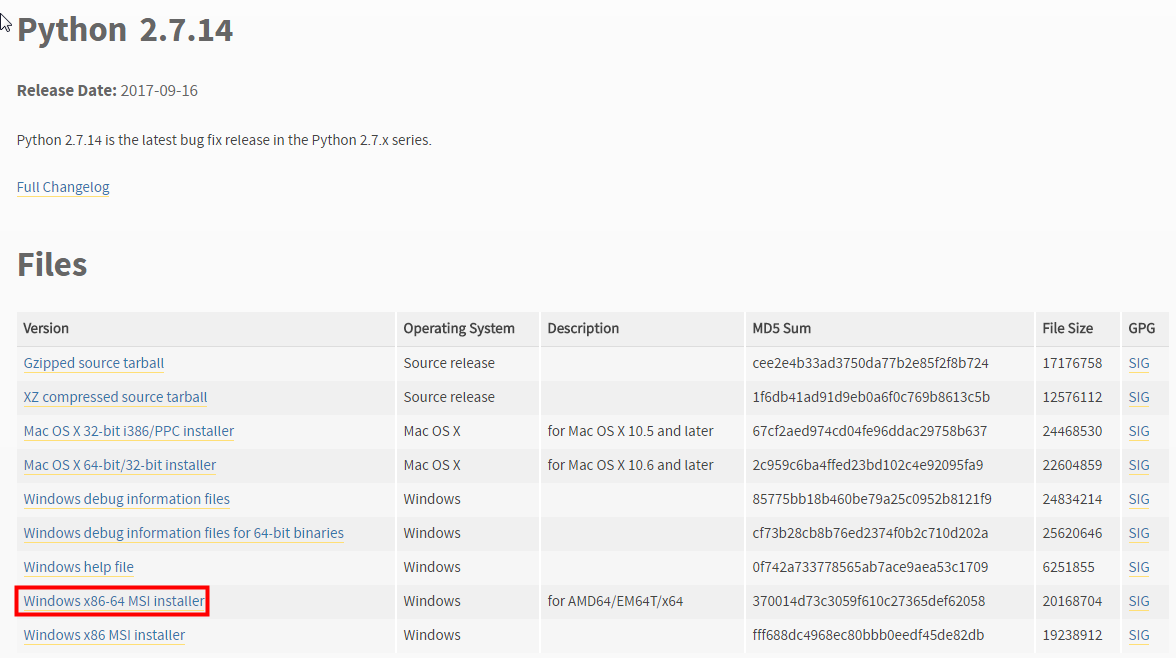Open SIG for 64-bit debug binaries
The width and height of the screenshot is (1176, 658).
(x=1139, y=533)
